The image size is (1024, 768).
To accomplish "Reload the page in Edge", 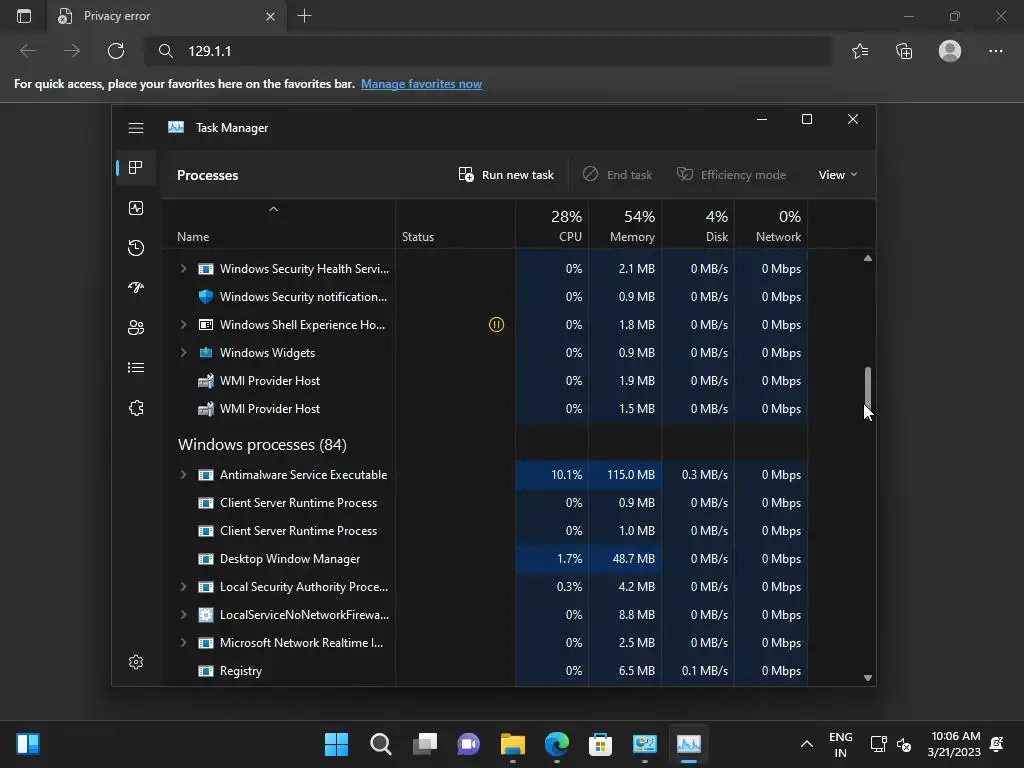I will click(116, 51).
